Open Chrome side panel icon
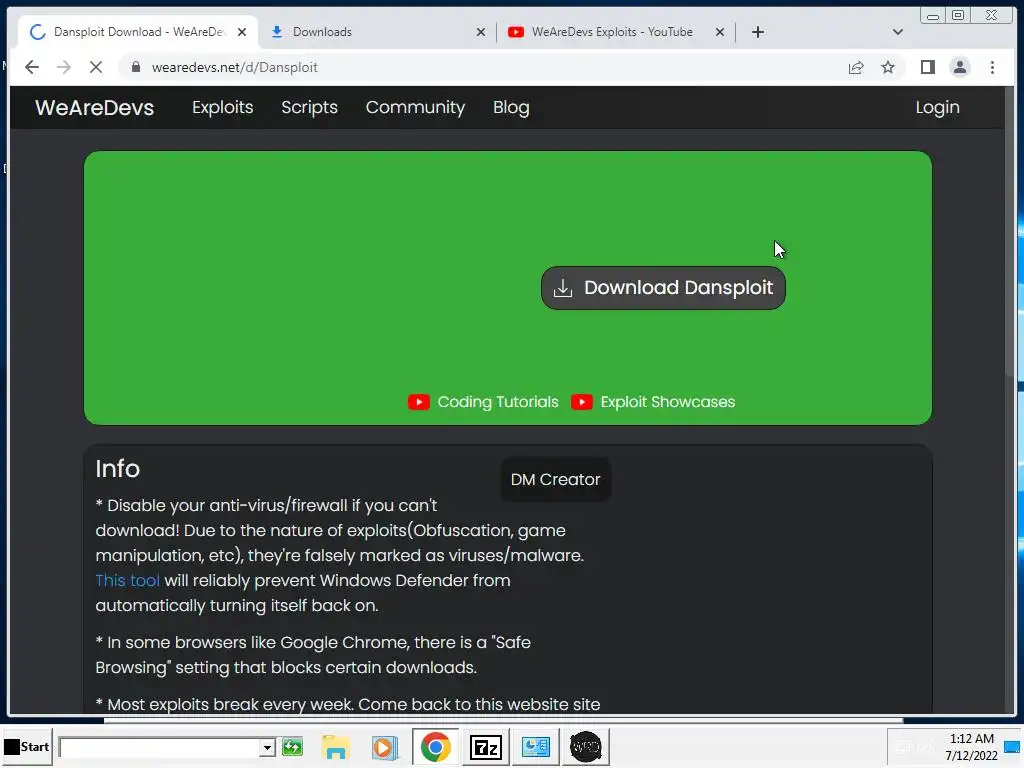The image size is (1024, 768). click(927, 67)
